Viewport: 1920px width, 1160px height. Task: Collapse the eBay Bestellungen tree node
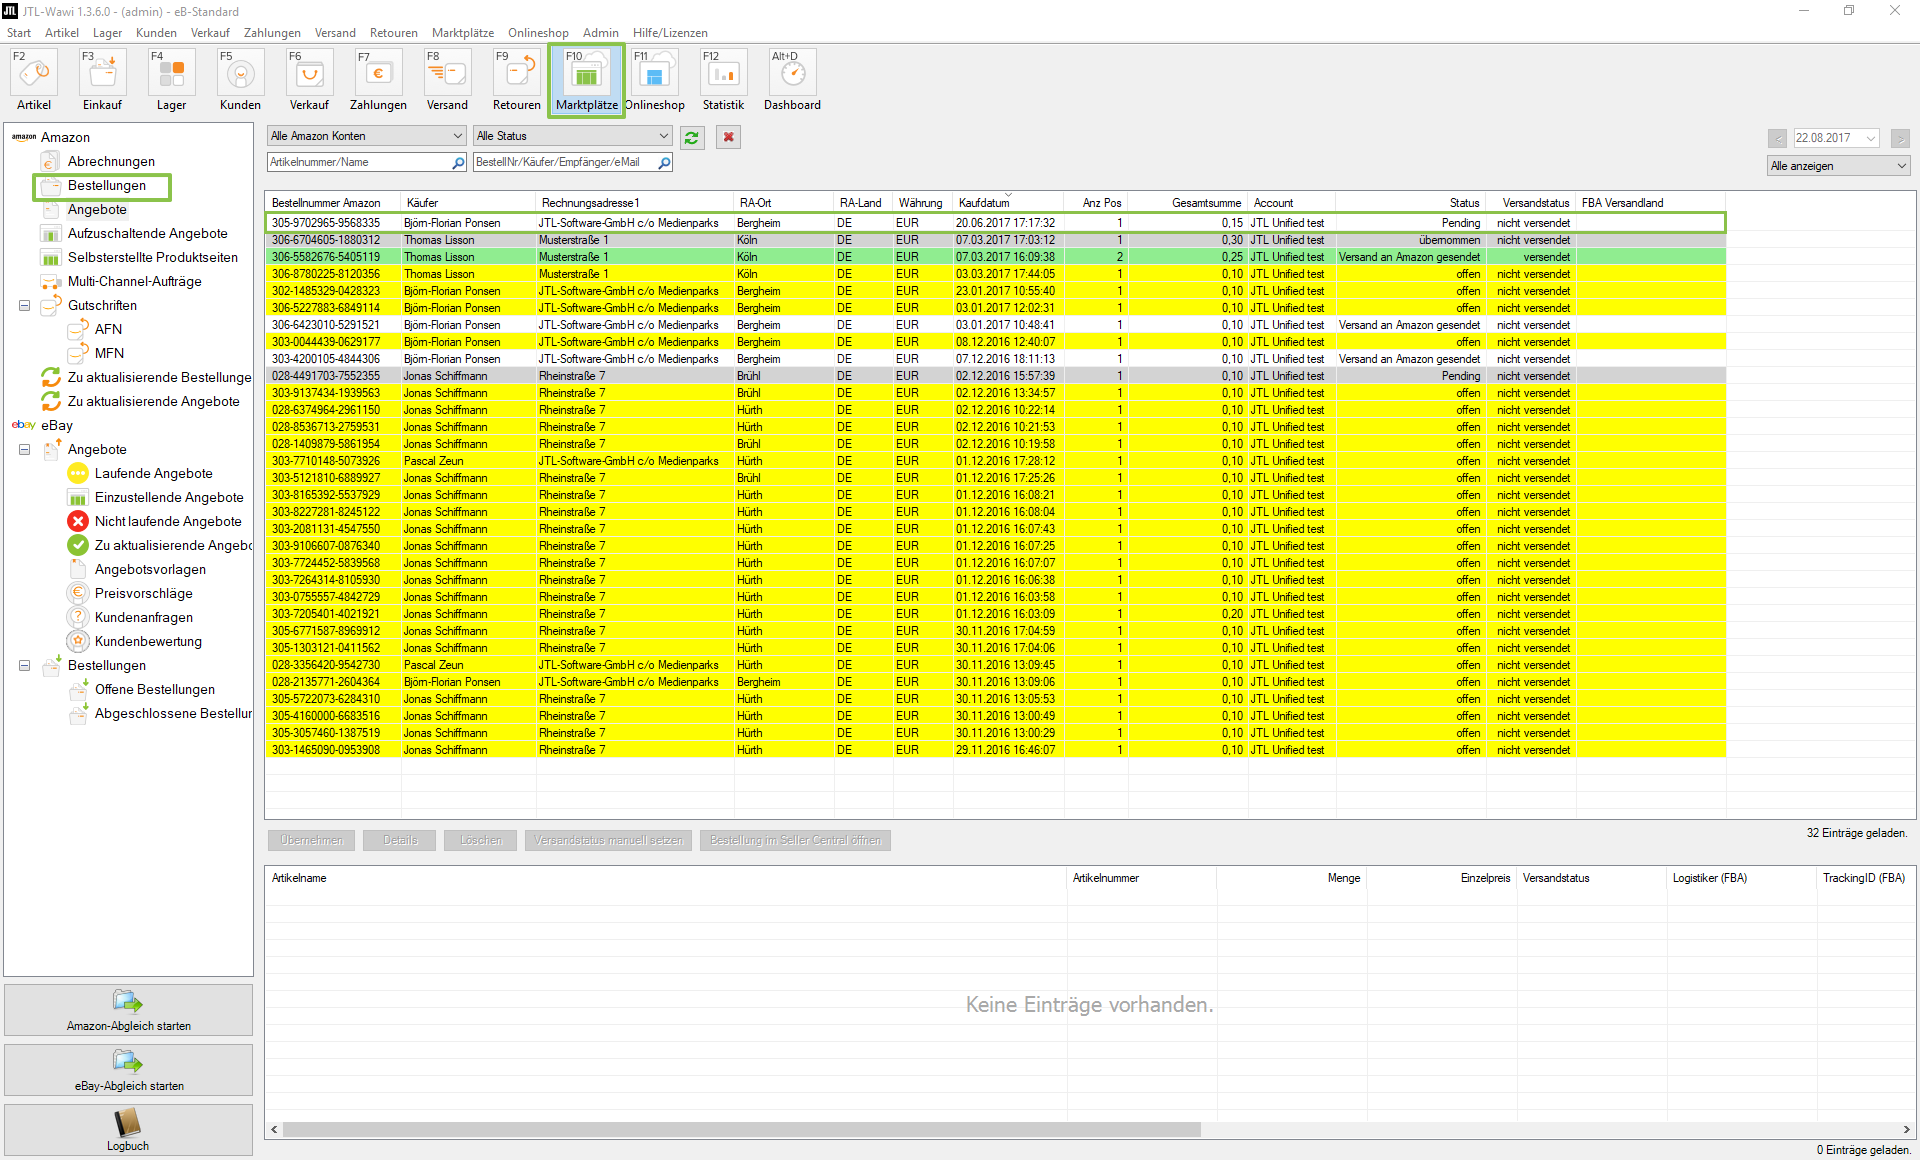coord(24,666)
